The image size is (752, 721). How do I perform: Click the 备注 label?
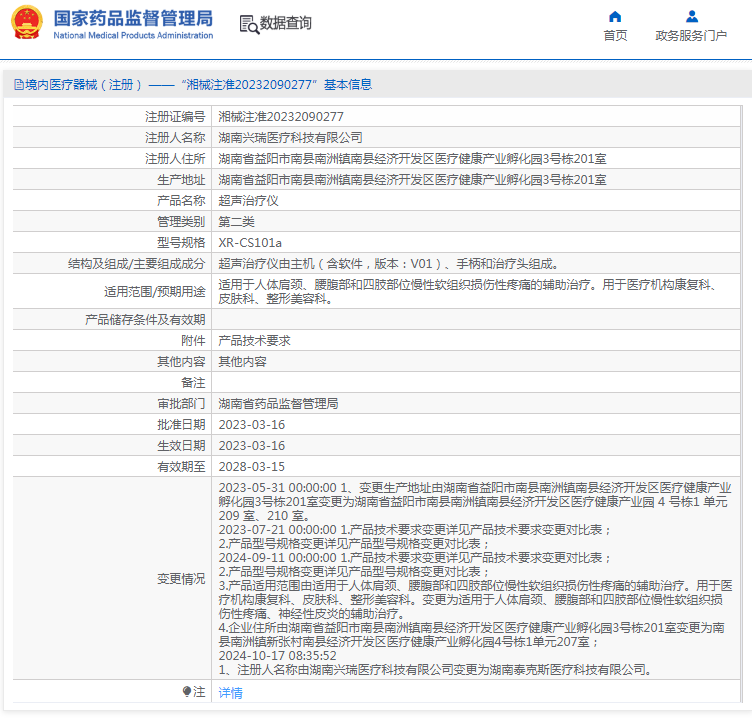pos(193,383)
